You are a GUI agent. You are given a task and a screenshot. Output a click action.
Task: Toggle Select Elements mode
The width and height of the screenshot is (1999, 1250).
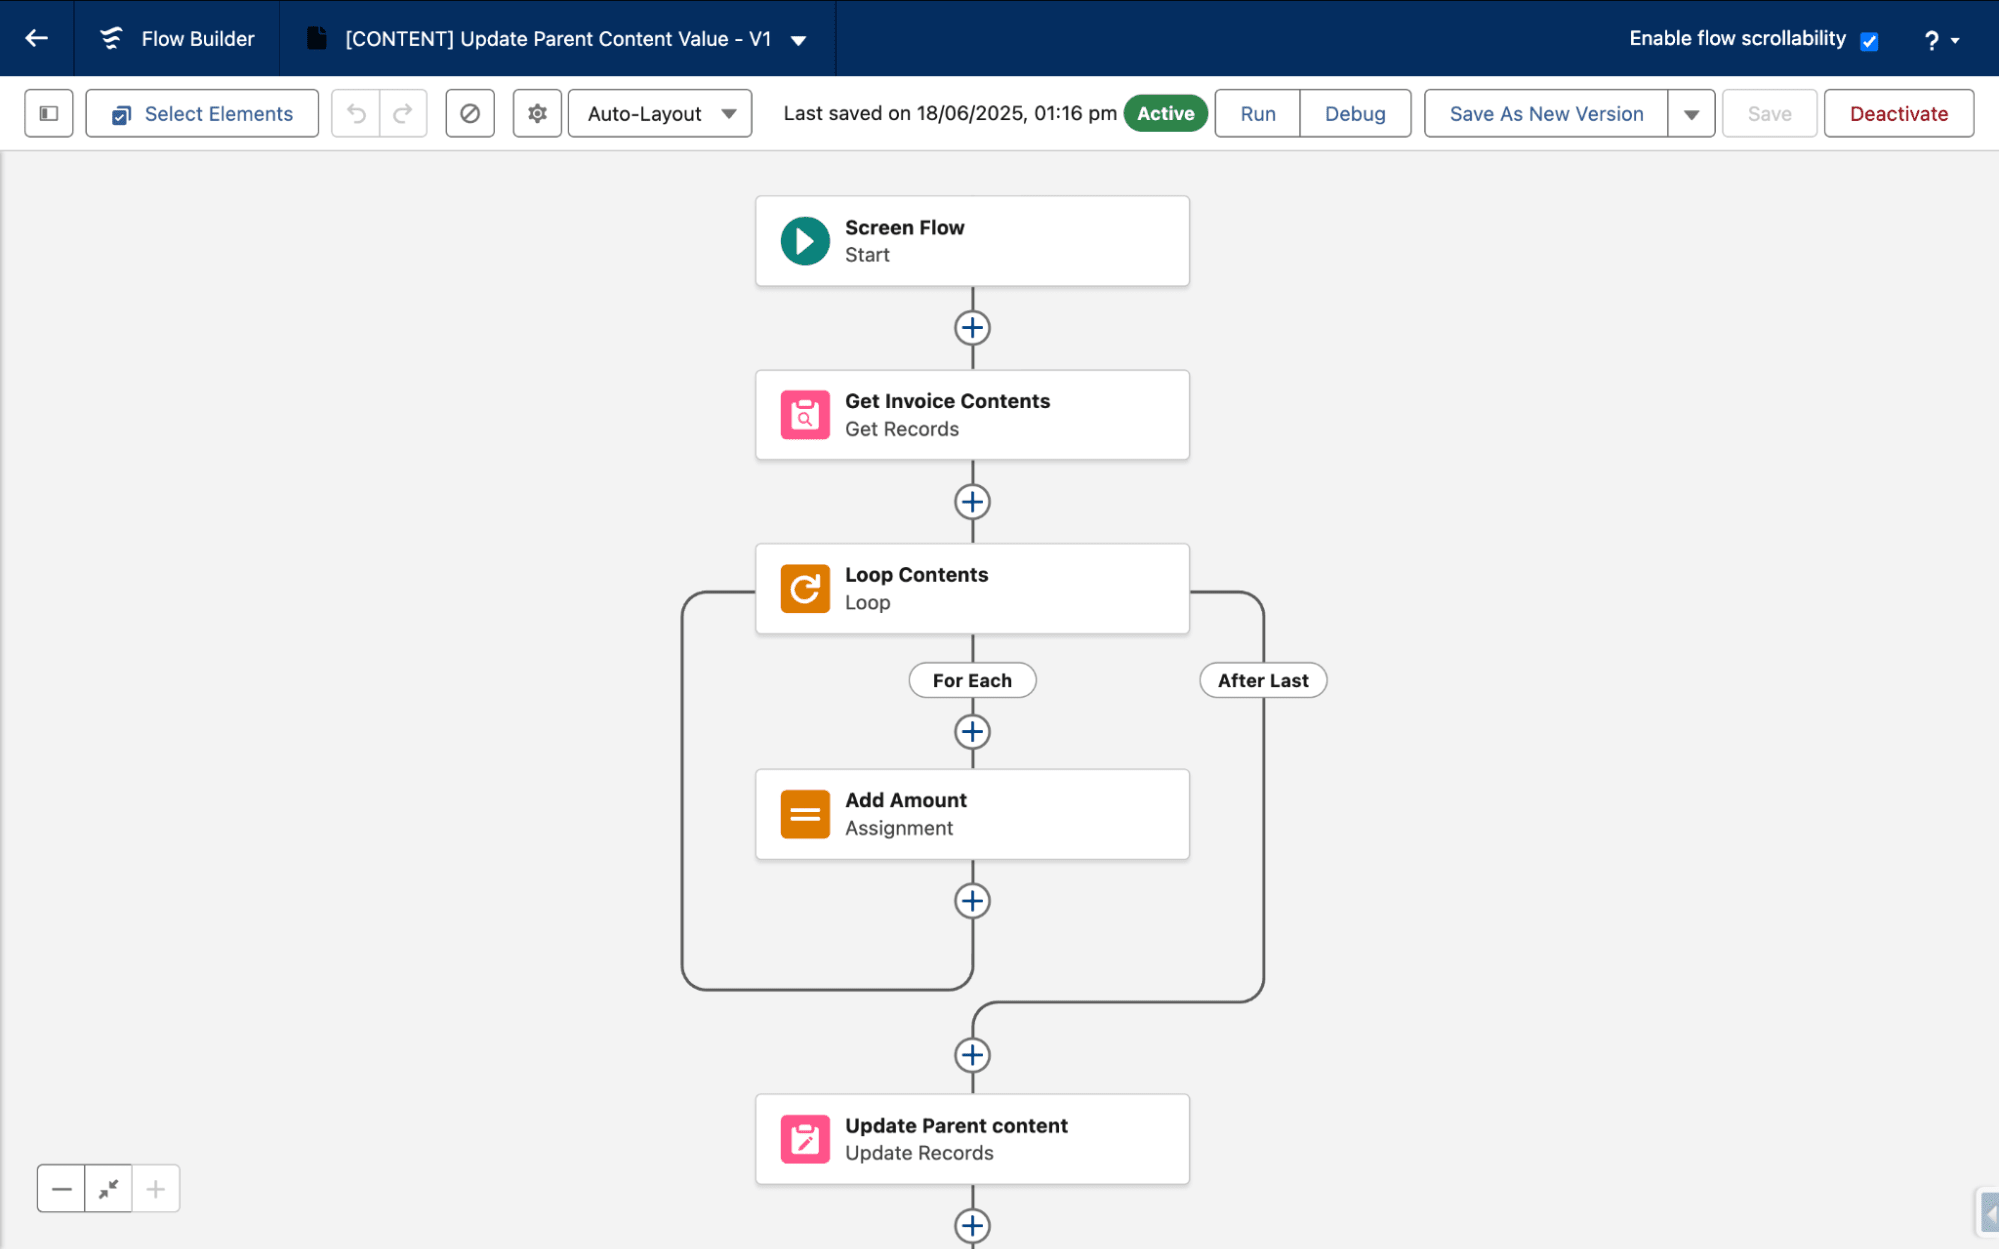pos(201,113)
